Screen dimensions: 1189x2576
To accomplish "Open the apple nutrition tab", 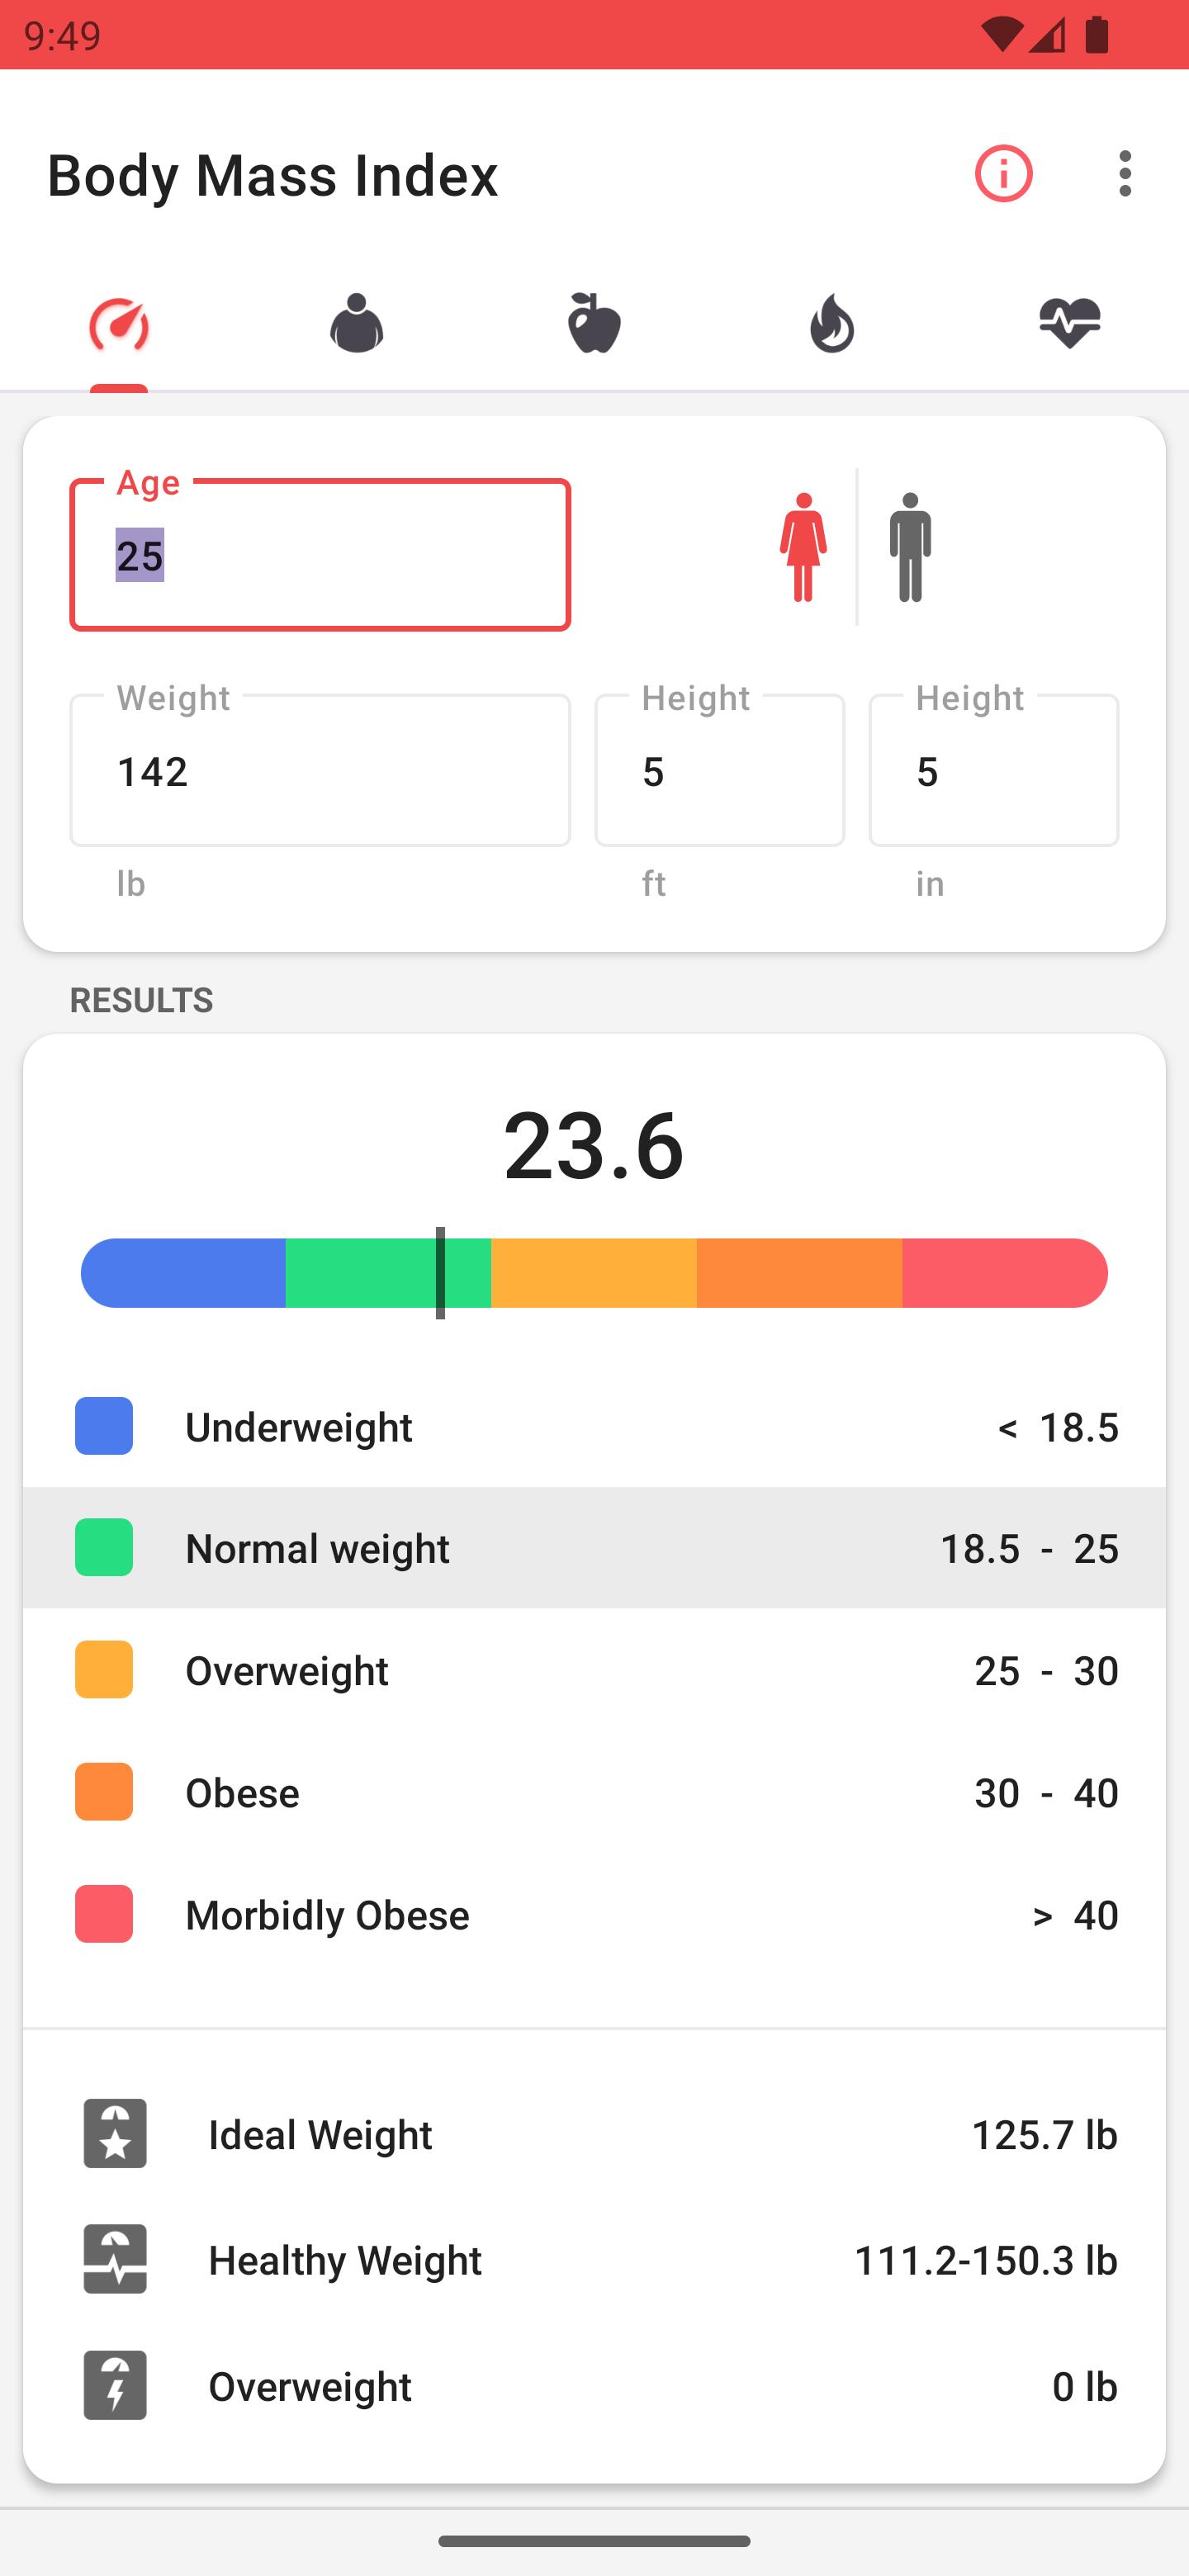I will click(594, 324).
